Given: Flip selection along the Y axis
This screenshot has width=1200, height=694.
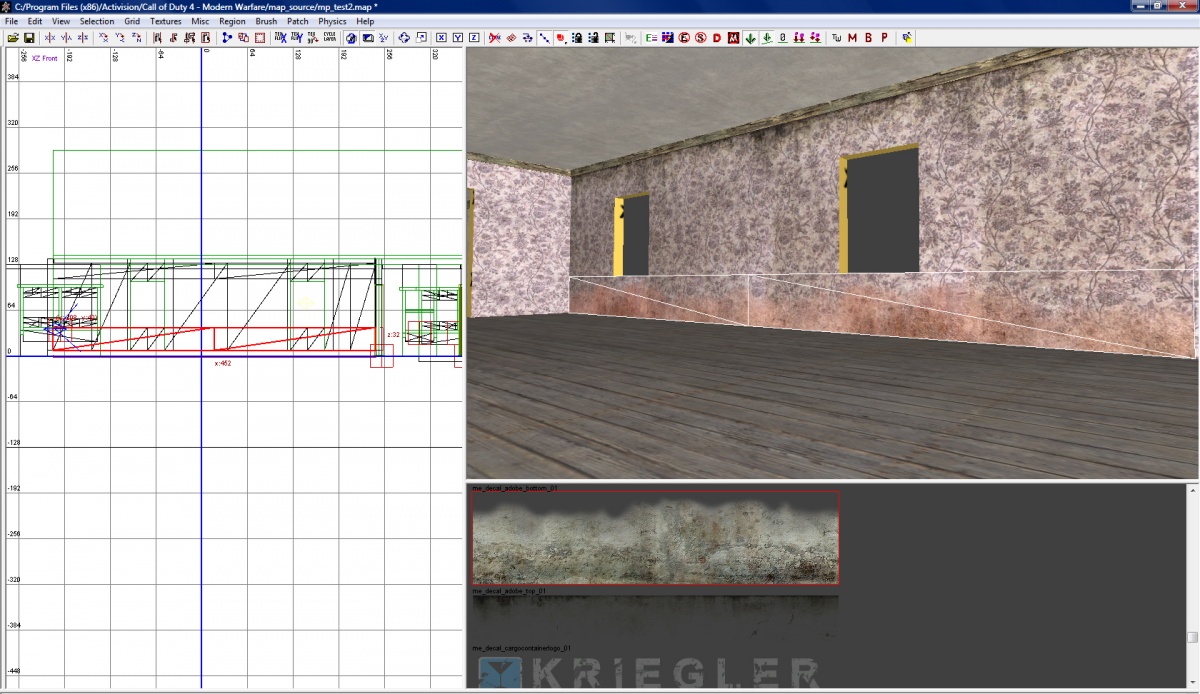Looking at the screenshot, I should pos(64,37).
